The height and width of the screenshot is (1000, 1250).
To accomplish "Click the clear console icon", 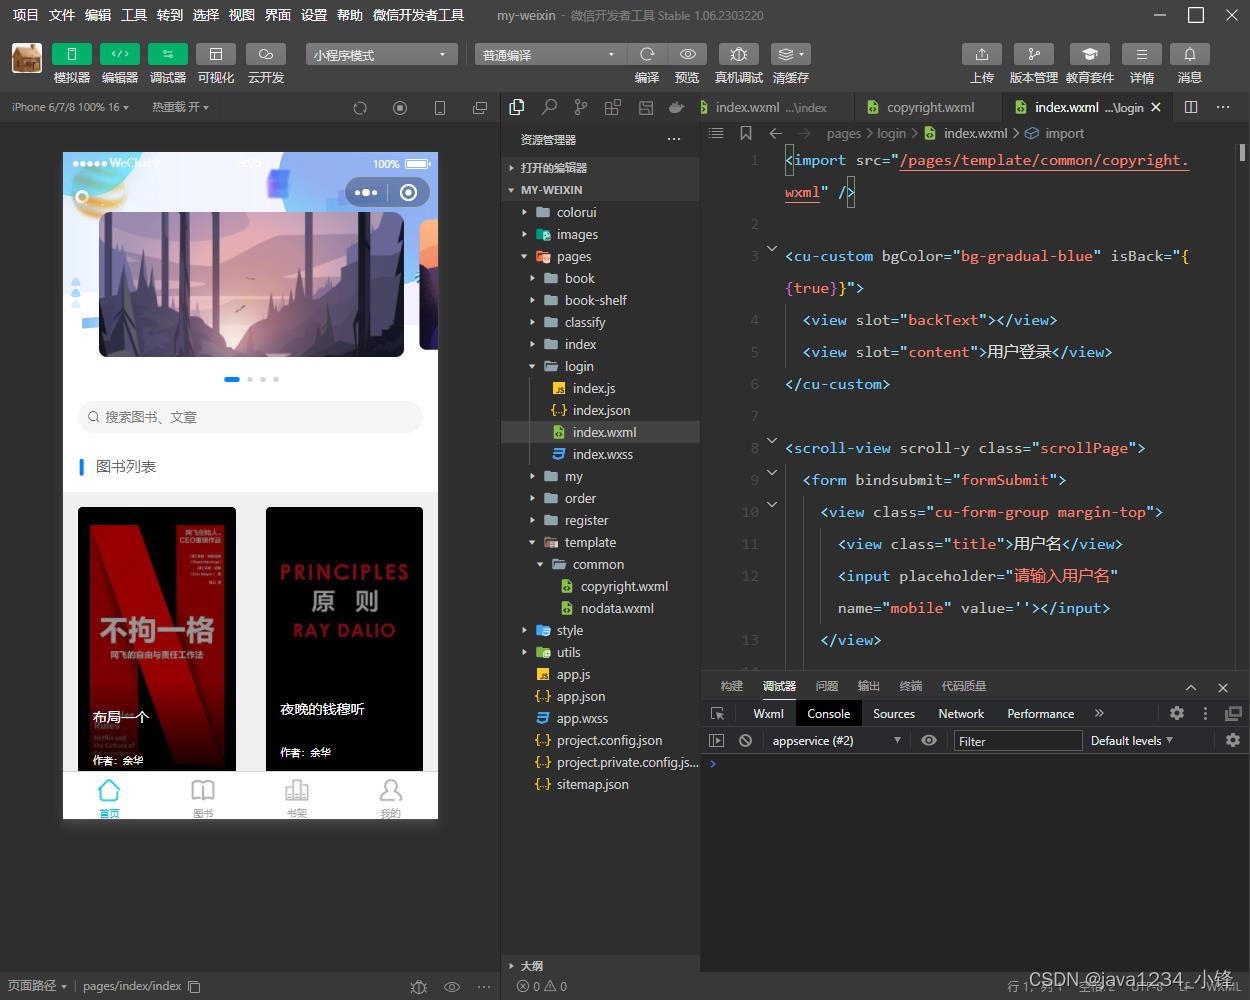I will click(745, 740).
